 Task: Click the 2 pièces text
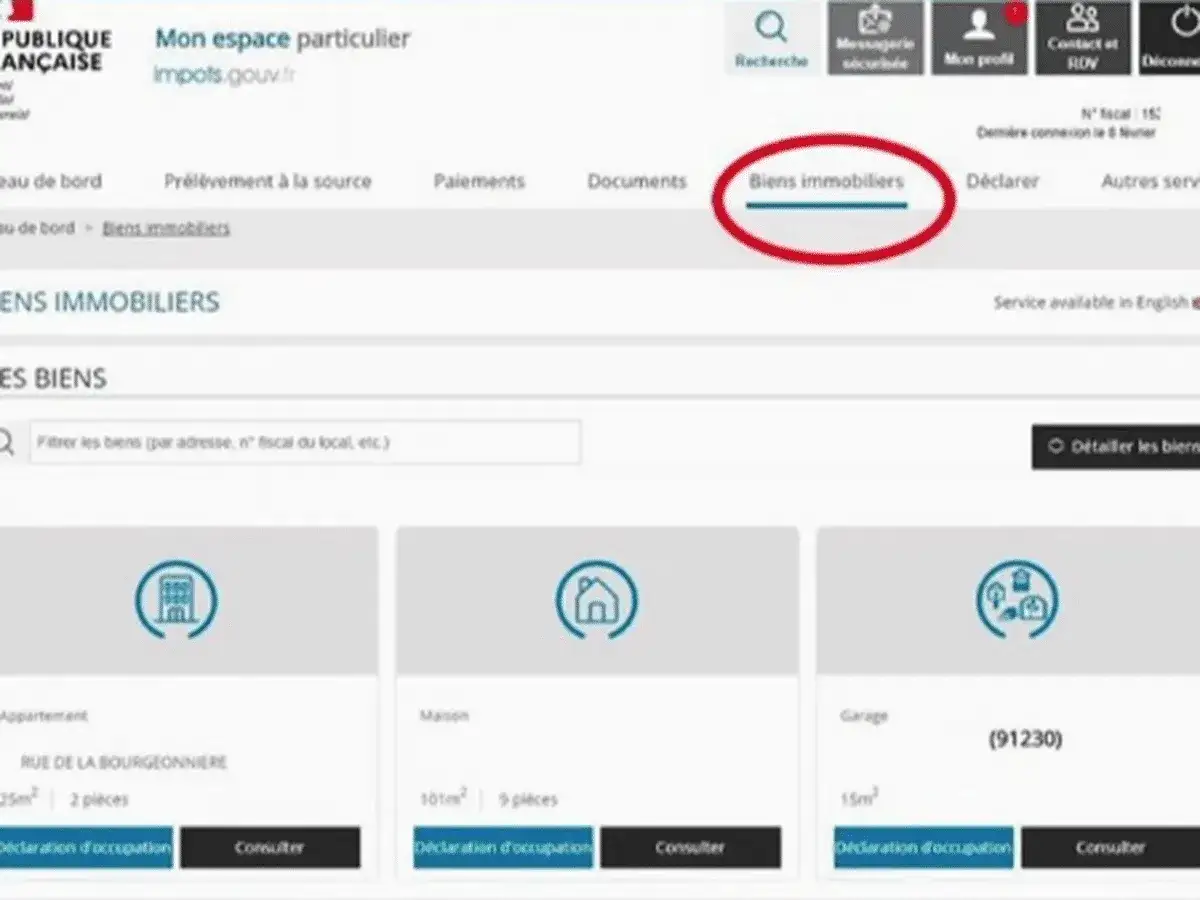pyautogui.click(x=99, y=800)
